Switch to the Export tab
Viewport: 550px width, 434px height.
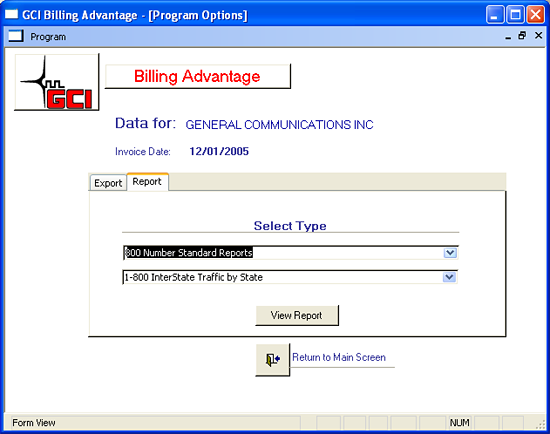click(x=108, y=183)
